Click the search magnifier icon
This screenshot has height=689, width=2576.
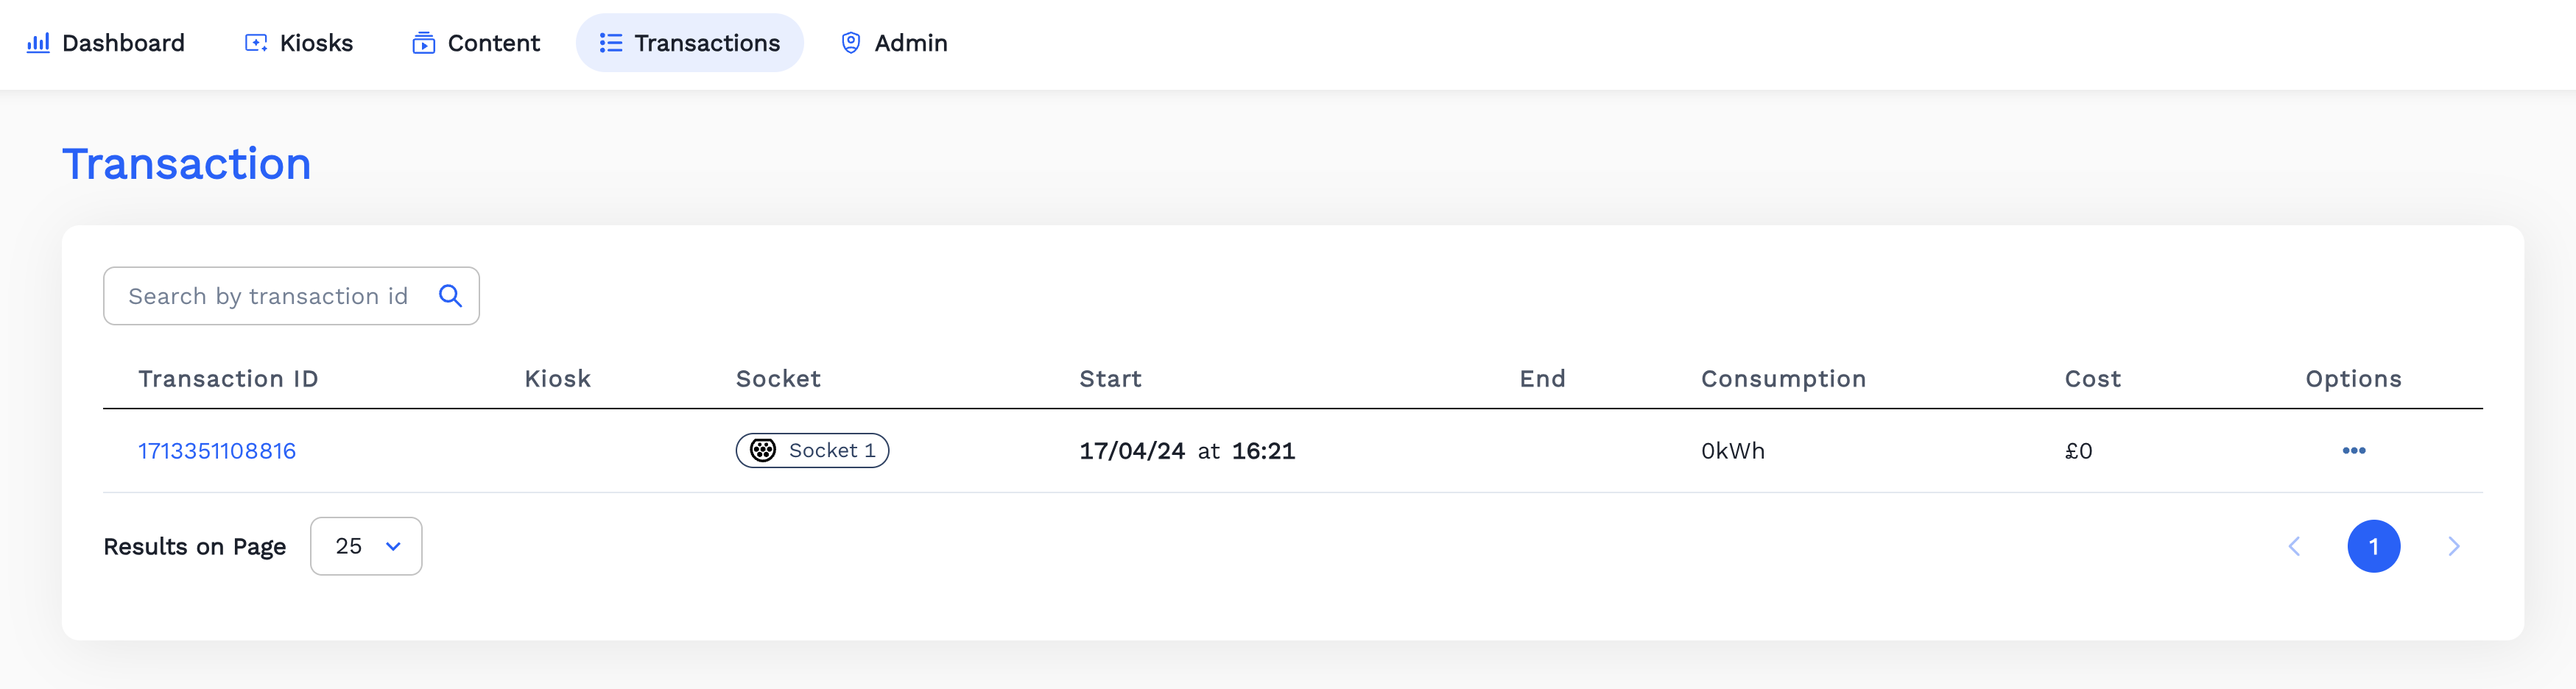[x=450, y=296]
